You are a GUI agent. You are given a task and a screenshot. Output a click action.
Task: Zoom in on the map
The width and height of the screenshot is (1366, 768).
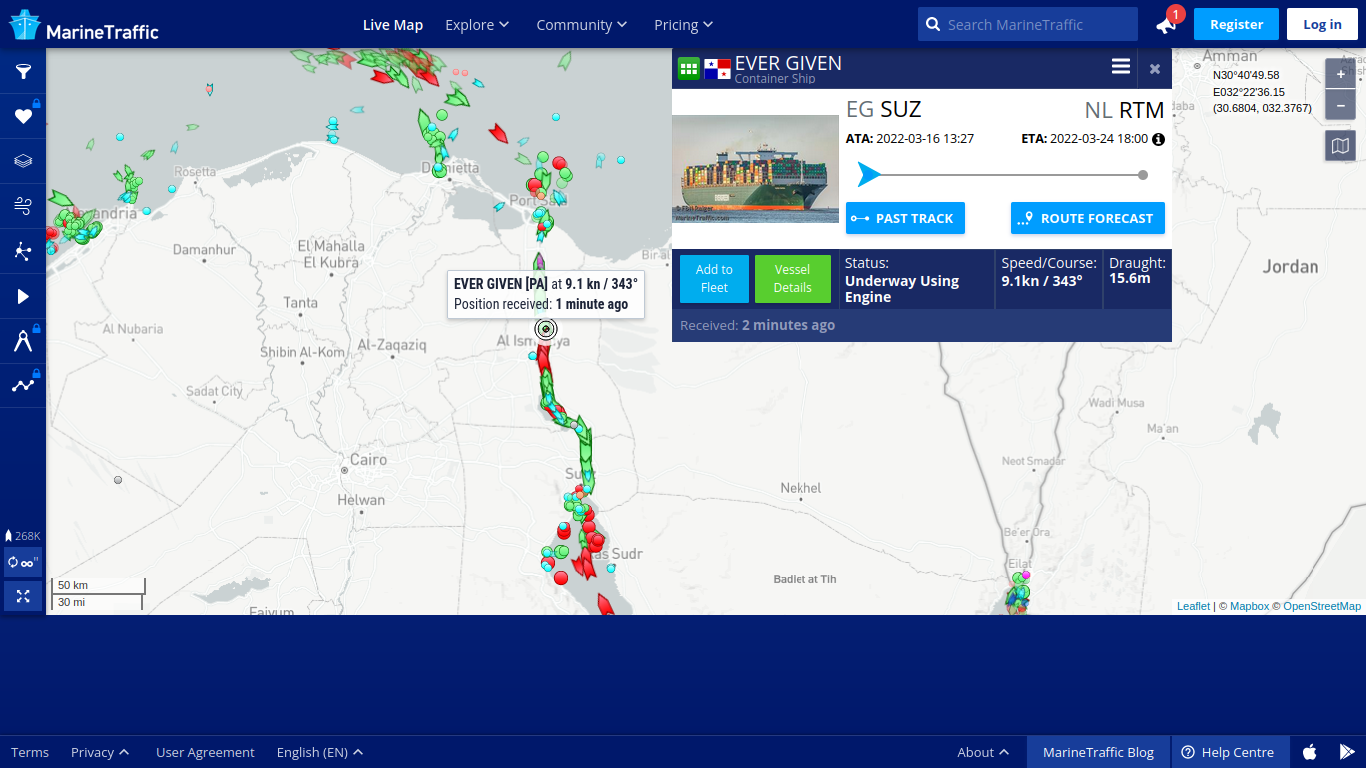pyautogui.click(x=1341, y=74)
